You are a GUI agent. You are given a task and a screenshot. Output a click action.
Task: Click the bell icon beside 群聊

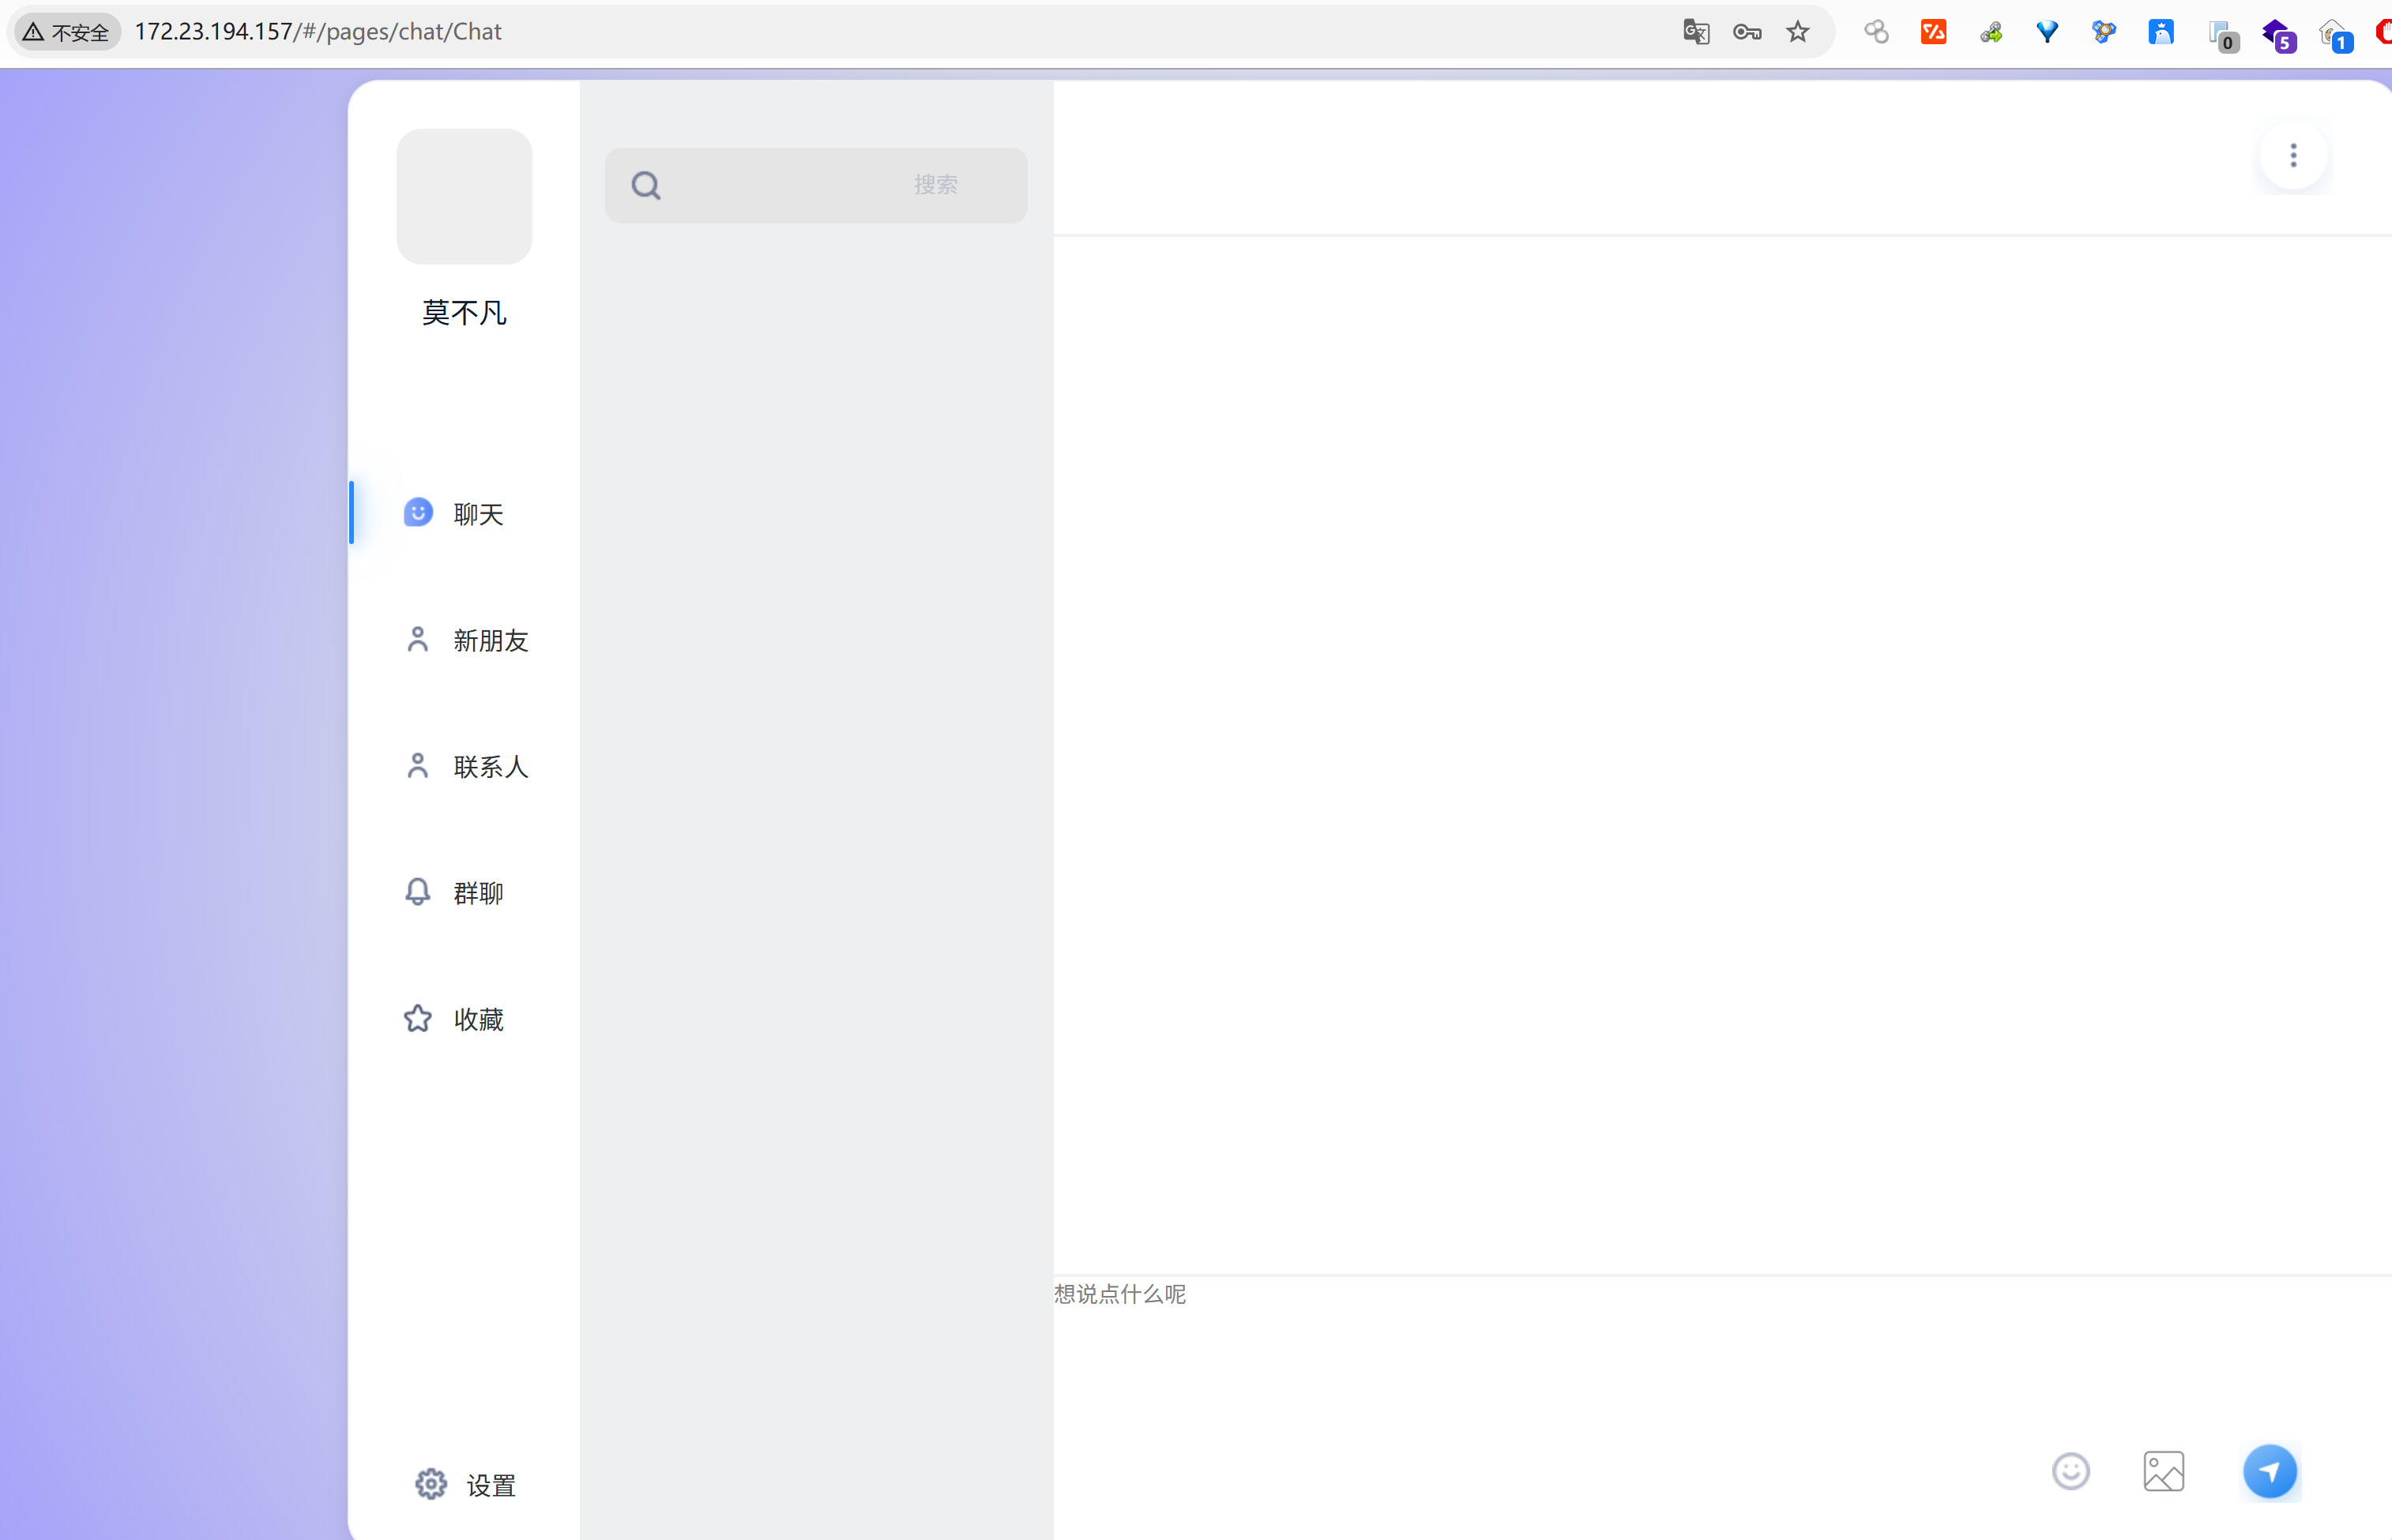tap(418, 892)
